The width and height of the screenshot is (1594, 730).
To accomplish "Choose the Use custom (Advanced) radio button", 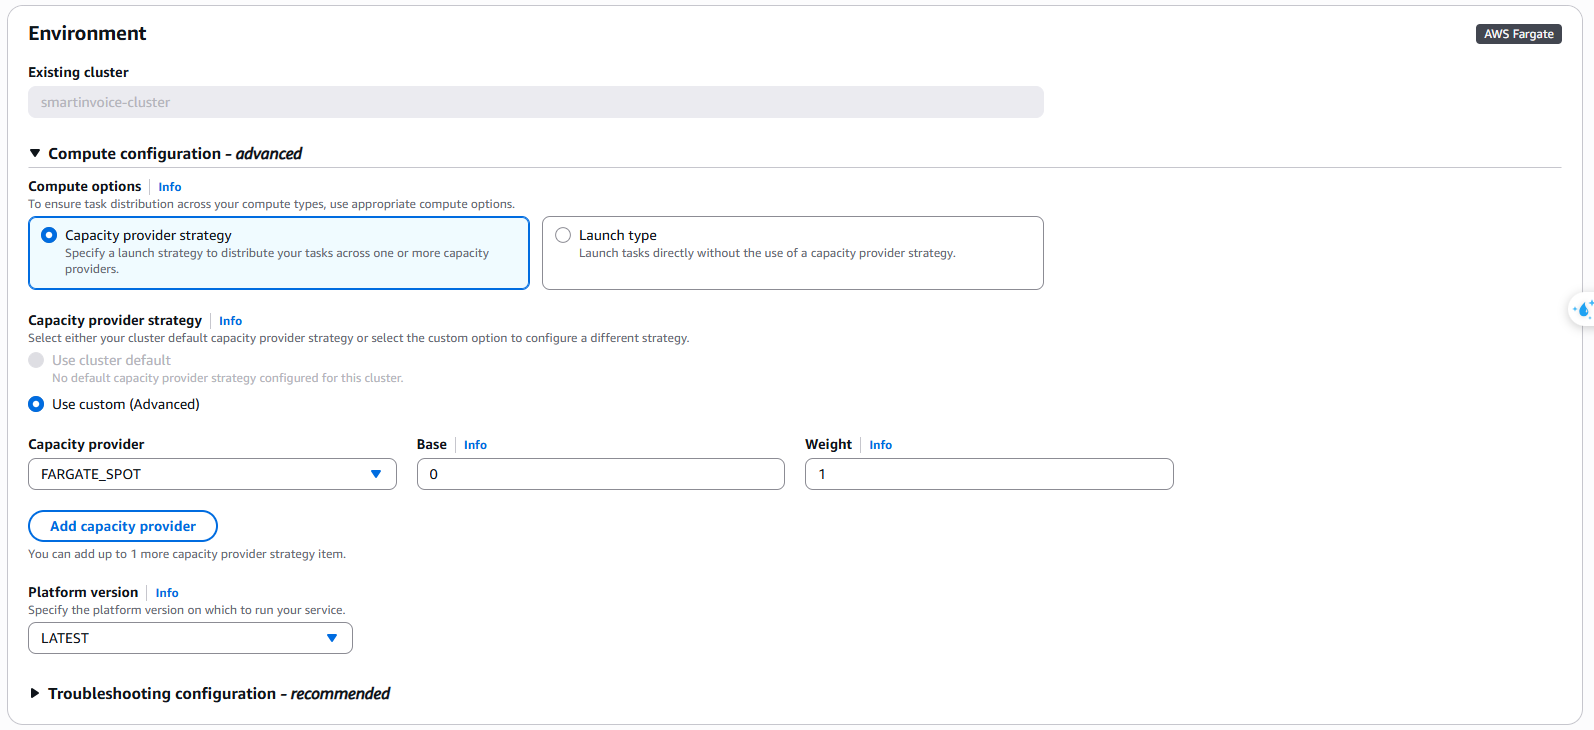I will 36,404.
